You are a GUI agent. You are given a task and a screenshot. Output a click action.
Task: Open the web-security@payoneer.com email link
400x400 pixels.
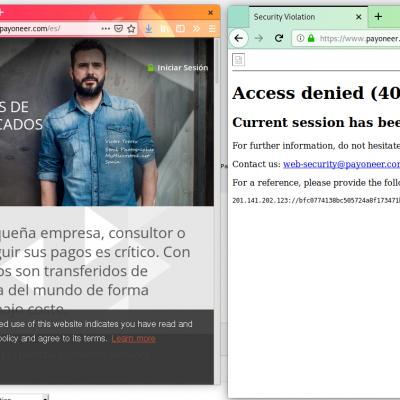coord(341,164)
